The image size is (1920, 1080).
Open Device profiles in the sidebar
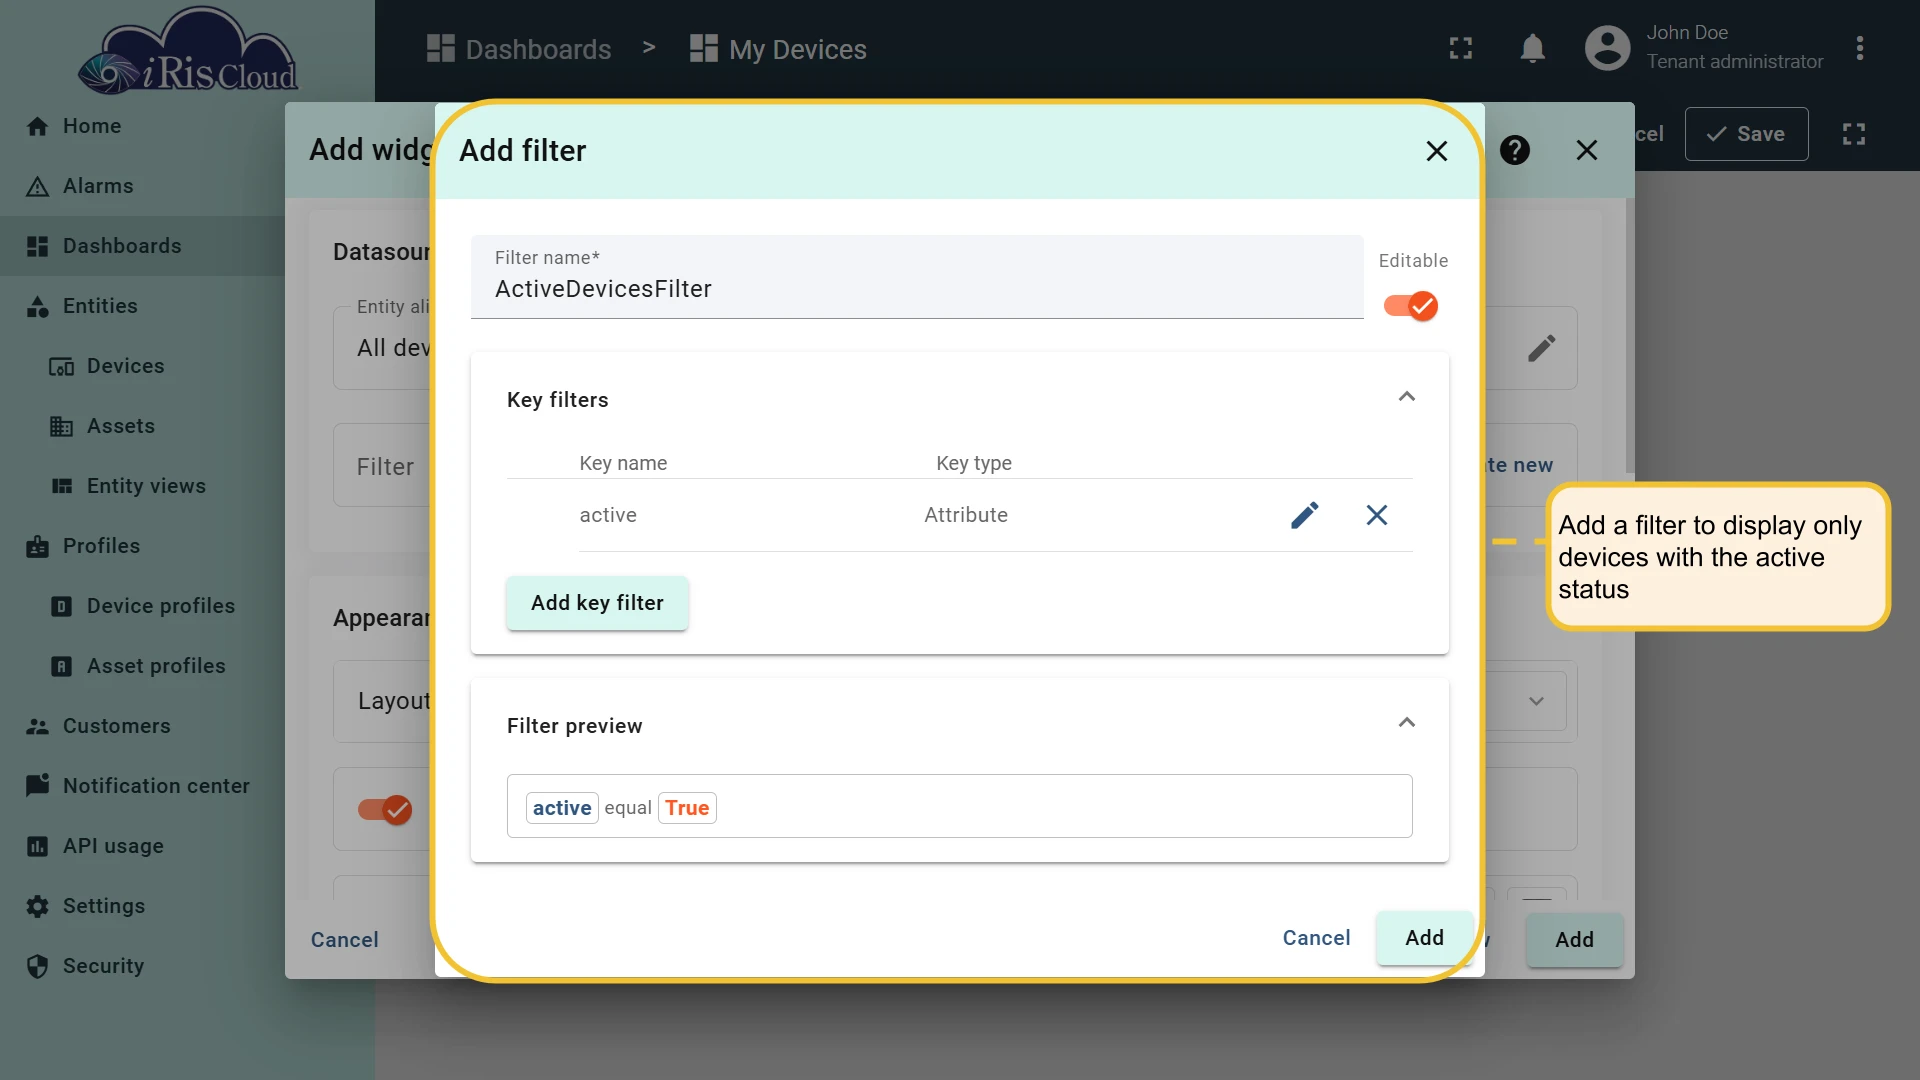pos(160,606)
